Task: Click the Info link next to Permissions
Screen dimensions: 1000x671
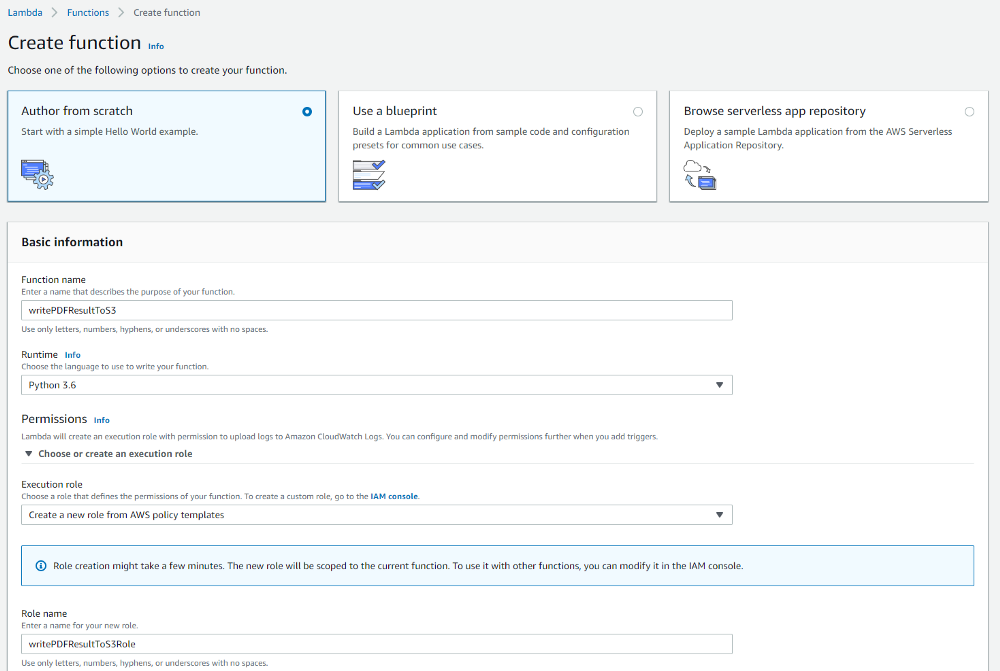Action: coord(101,420)
